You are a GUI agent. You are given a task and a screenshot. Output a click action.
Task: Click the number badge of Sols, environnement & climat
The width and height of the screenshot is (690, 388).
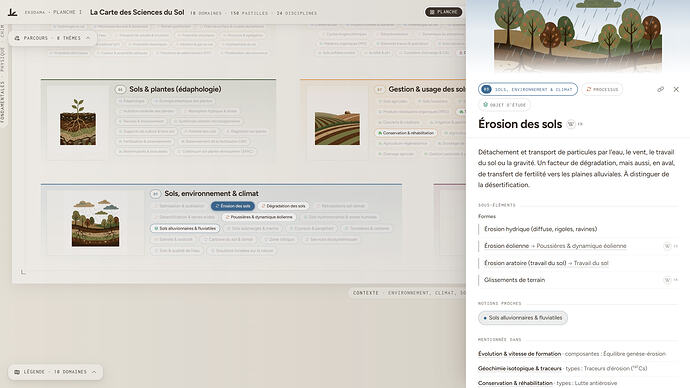pyautogui.click(x=155, y=194)
